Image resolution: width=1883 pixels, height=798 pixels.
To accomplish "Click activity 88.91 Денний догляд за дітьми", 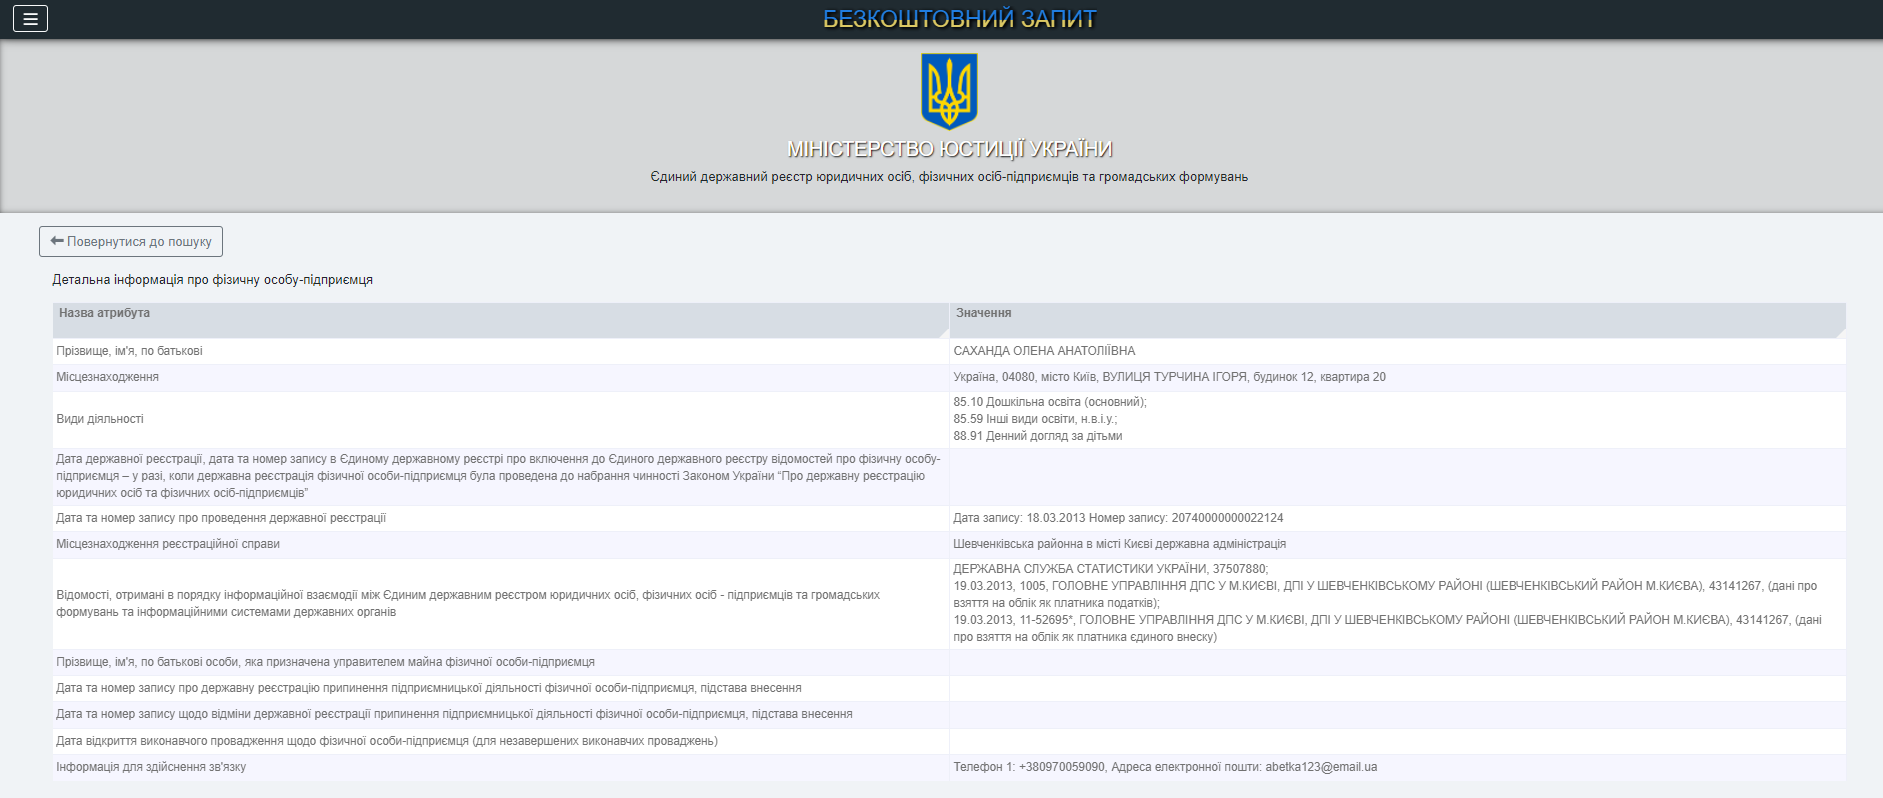I will click(x=1037, y=436).
